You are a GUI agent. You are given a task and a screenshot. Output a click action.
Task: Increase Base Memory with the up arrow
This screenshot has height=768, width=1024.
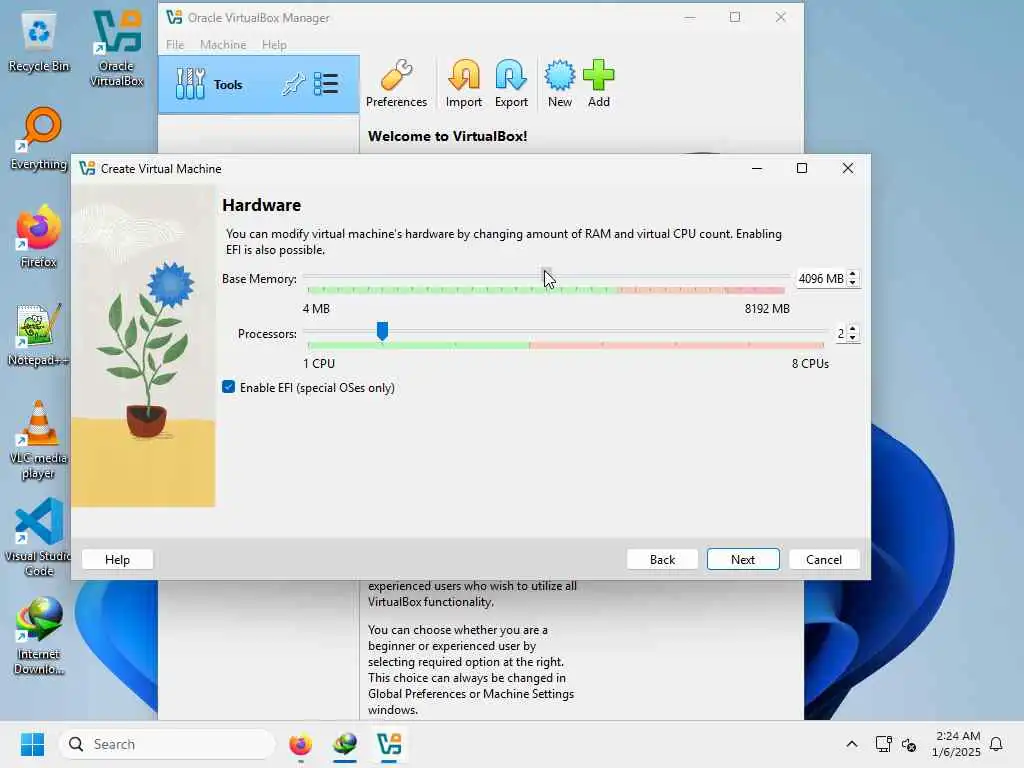click(852, 274)
